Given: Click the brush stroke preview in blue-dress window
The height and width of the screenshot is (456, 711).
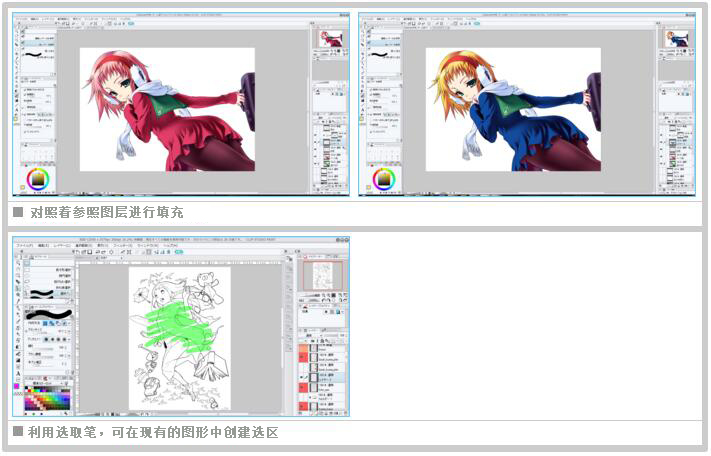Looking at the screenshot, I should click(x=380, y=54).
